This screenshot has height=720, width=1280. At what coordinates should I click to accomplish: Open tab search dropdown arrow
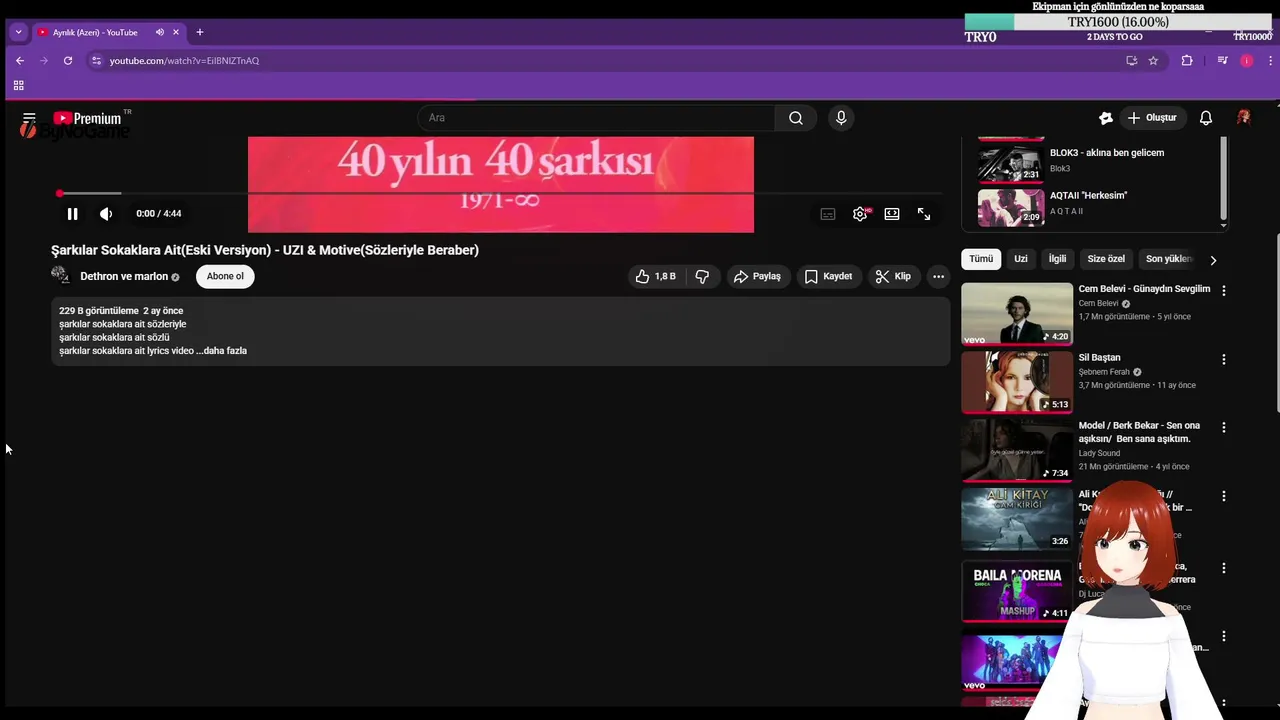coord(18,32)
